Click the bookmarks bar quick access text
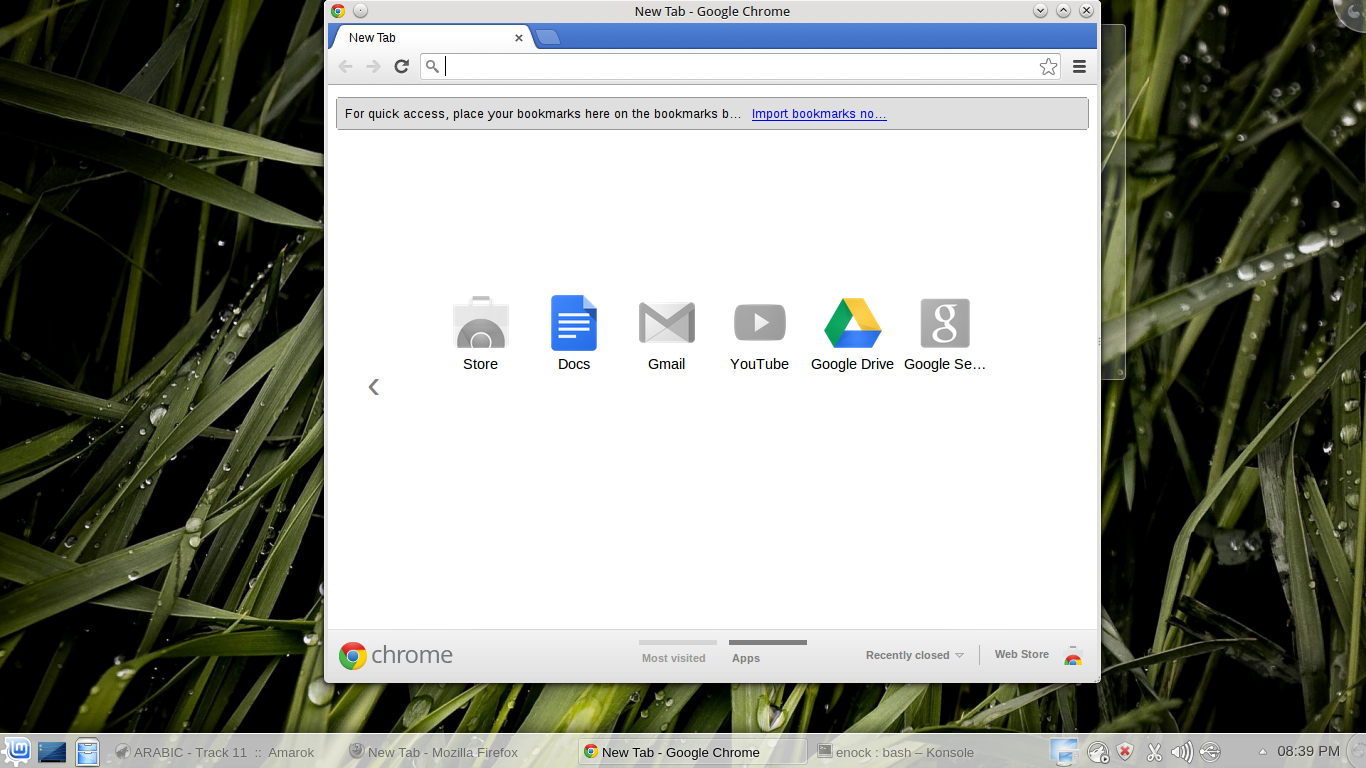This screenshot has width=1366, height=768. [543, 114]
